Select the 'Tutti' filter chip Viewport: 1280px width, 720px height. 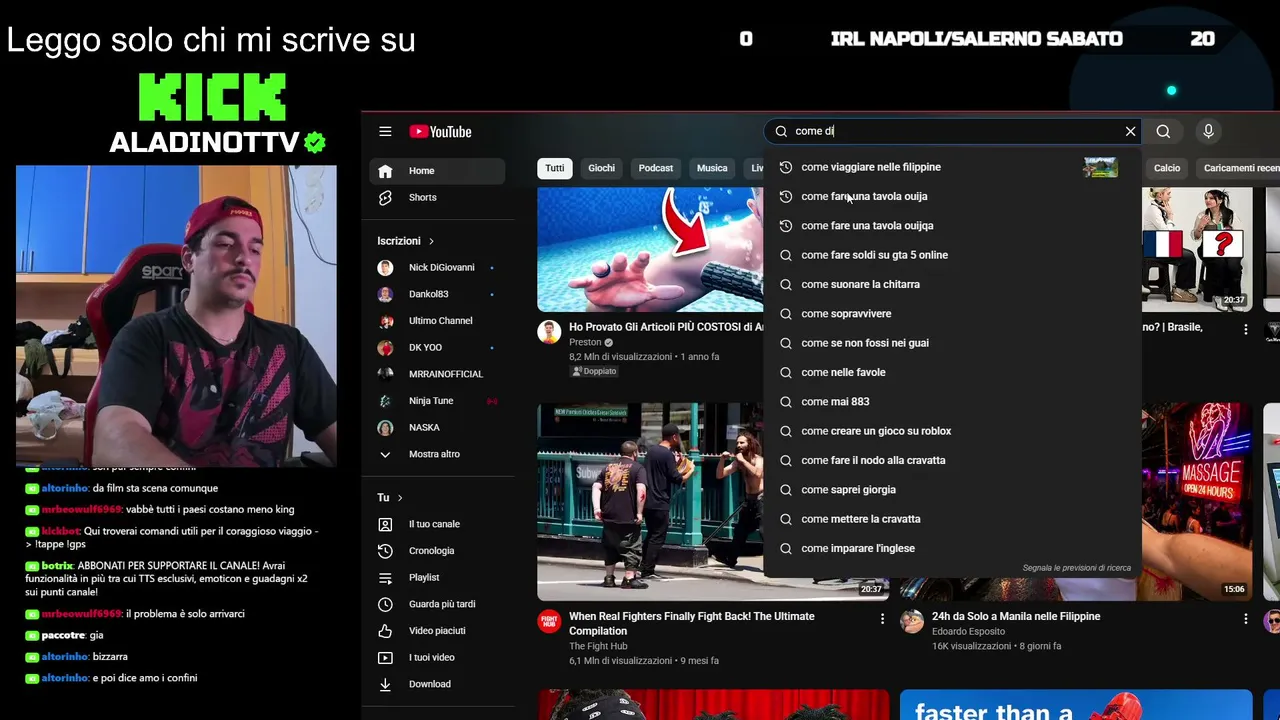click(555, 168)
